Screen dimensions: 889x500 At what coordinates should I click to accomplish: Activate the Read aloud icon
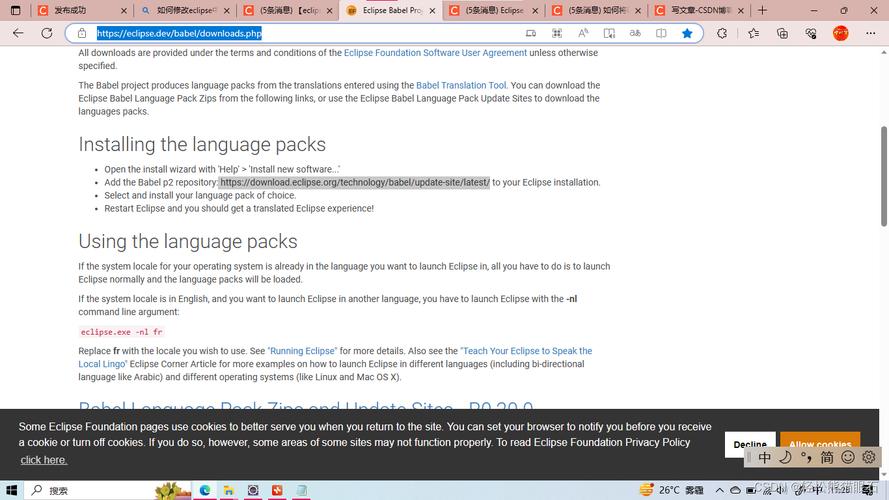(583, 33)
